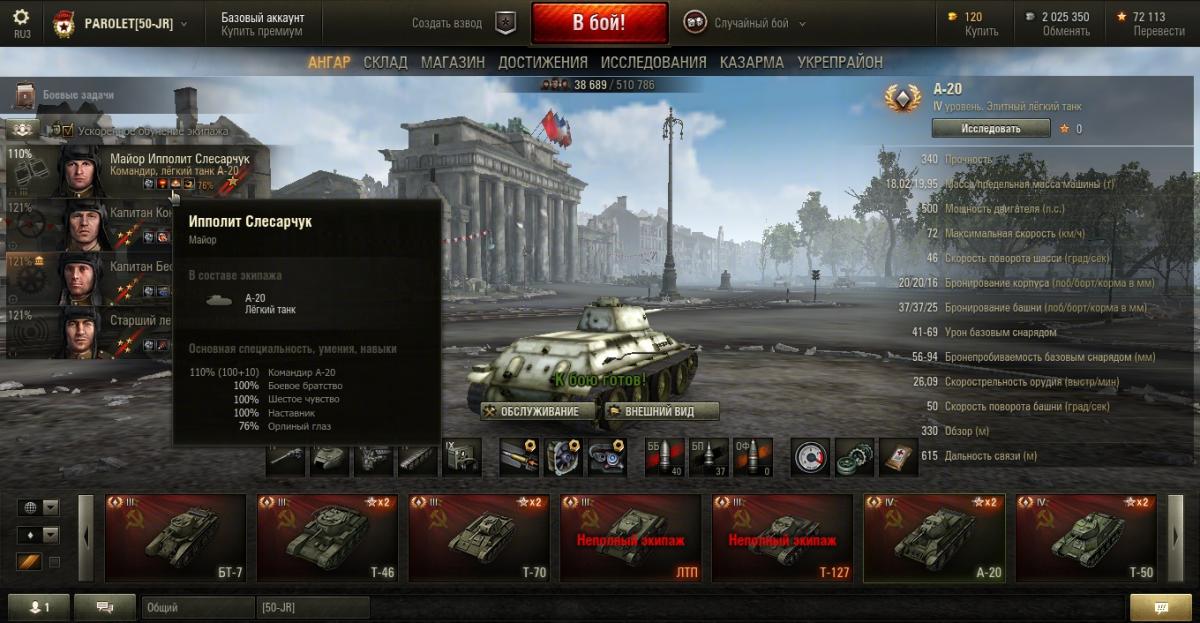Expand the PAROLET[50-JR] account dropdown
This screenshot has height=623, width=1200.
[183, 23]
